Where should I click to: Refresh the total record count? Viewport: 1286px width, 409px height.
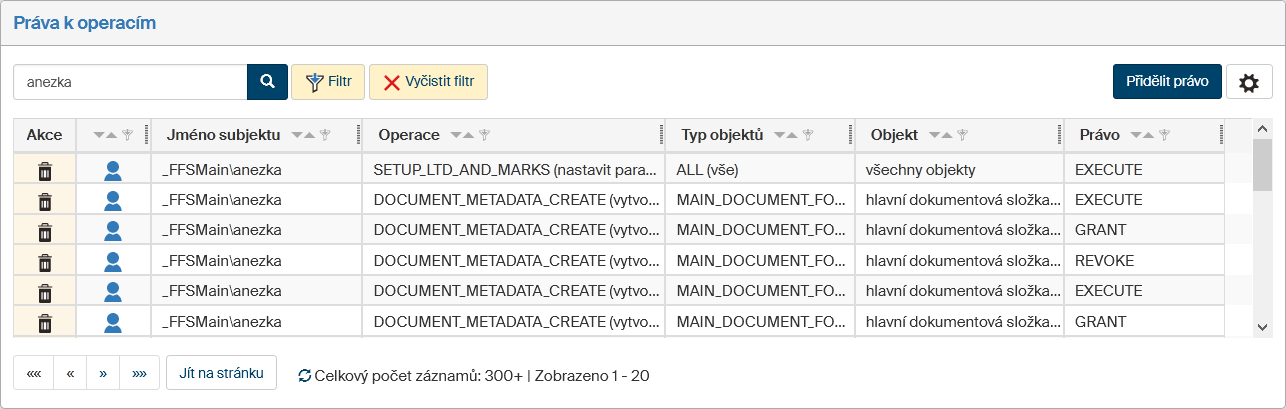pyautogui.click(x=304, y=377)
